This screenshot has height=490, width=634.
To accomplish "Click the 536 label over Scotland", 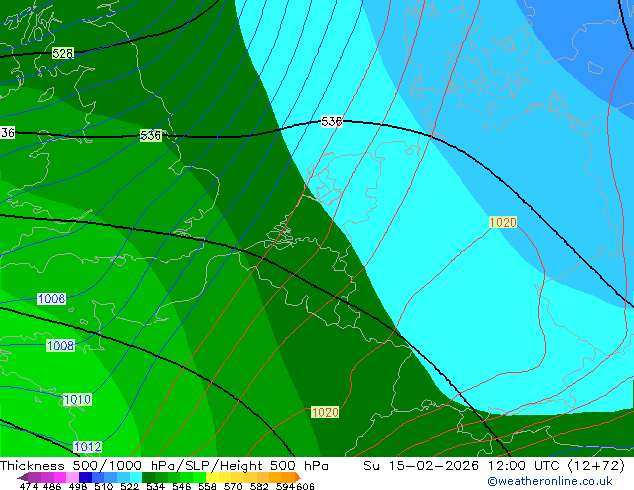I will (151, 135).
